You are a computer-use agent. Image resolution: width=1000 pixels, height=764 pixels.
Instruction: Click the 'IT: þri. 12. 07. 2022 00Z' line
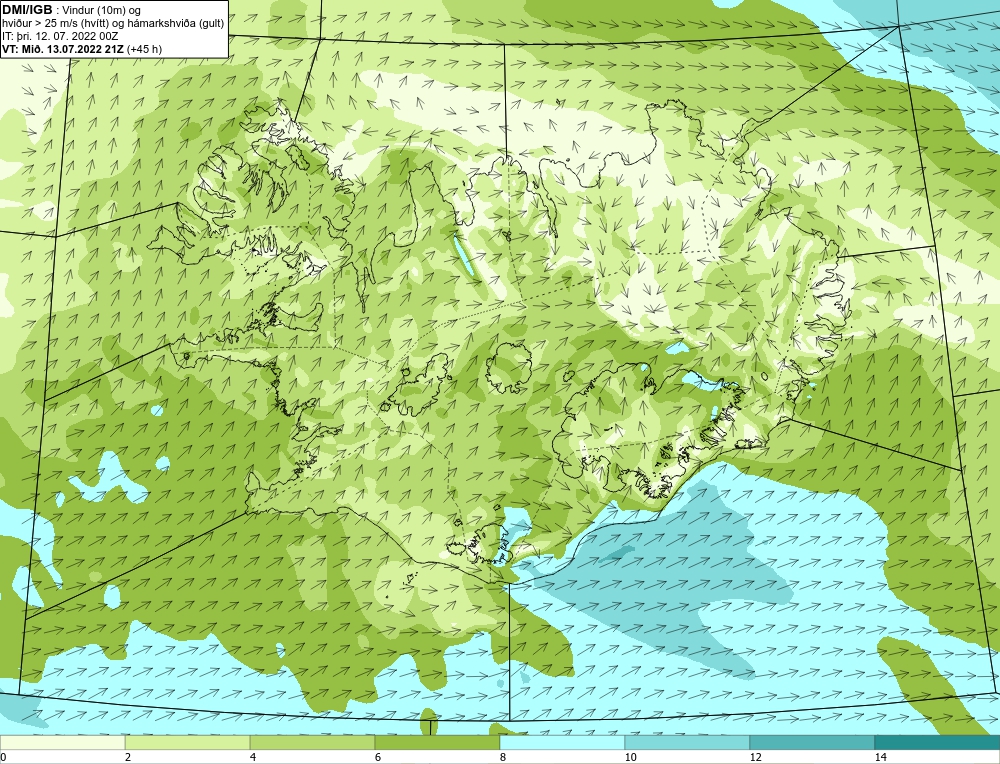pos(60,36)
